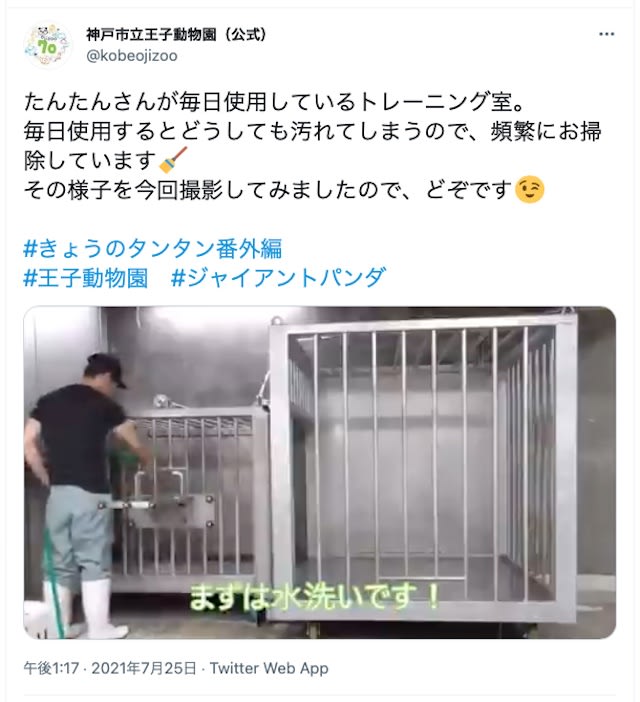Play the panda training room video
The height and width of the screenshot is (702, 640).
tap(320, 472)
